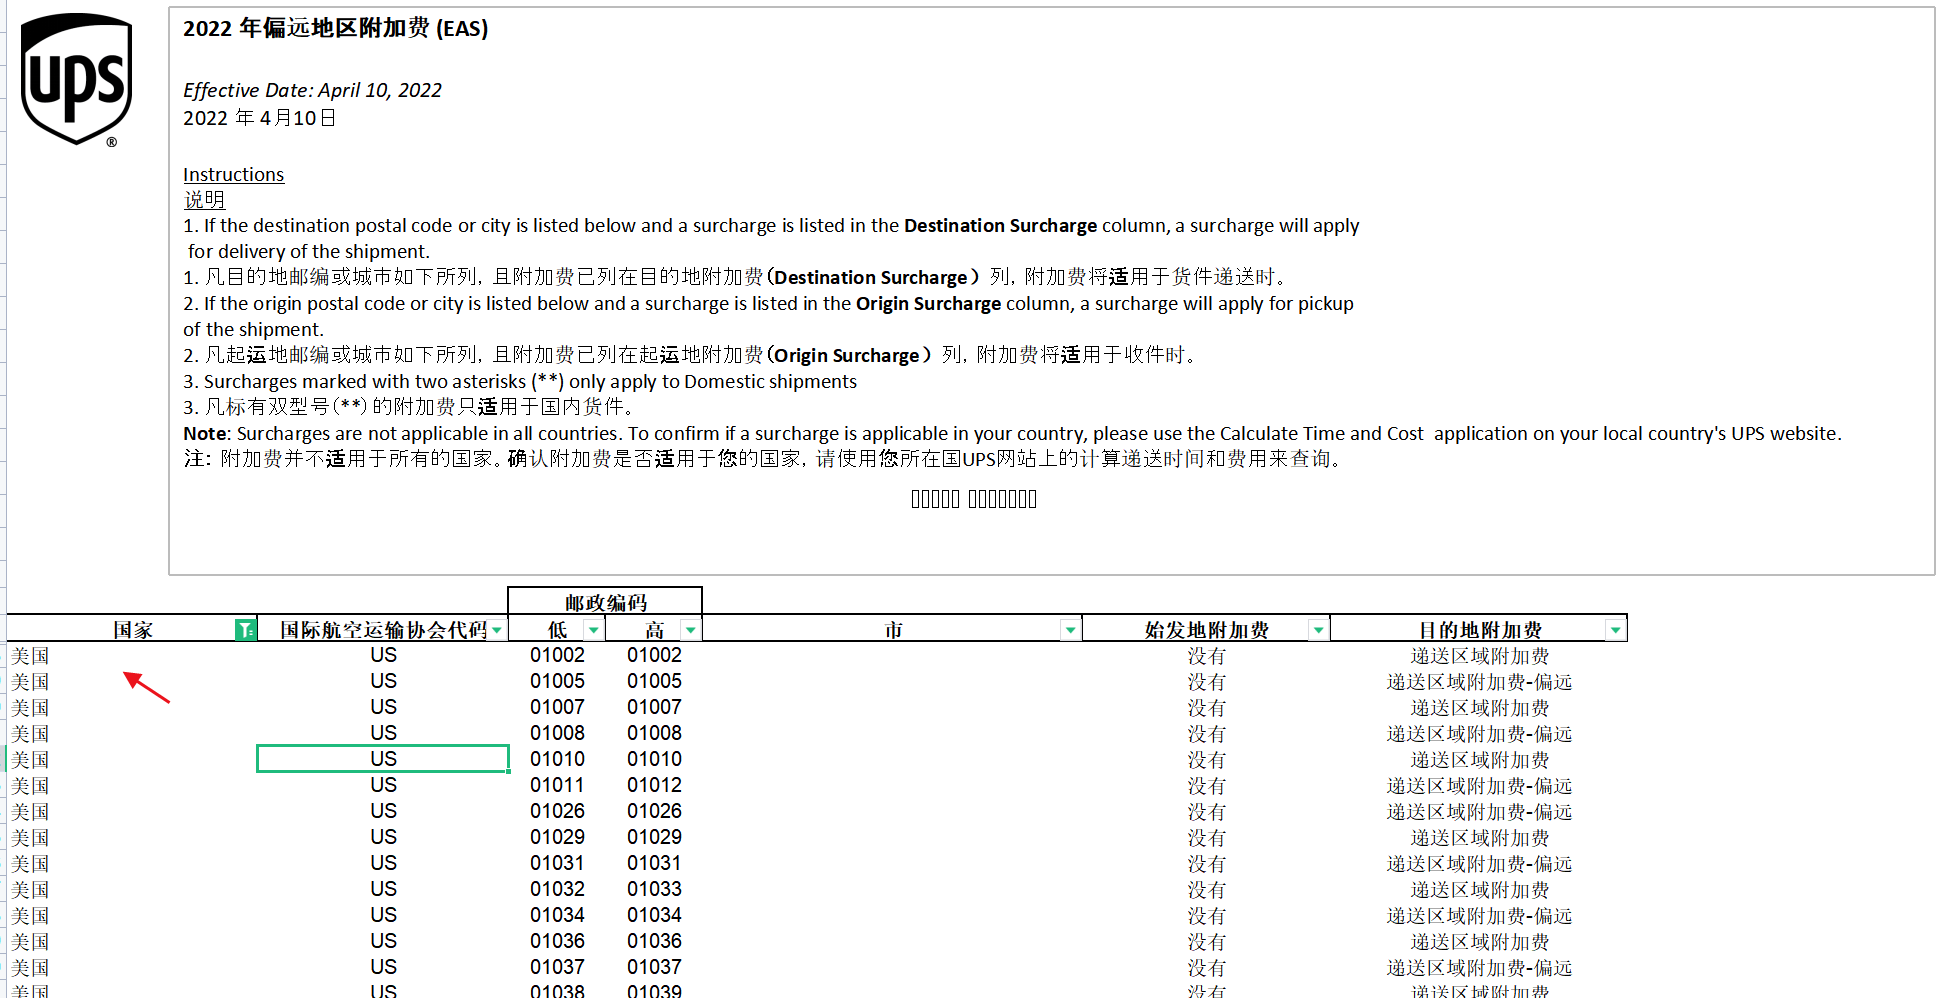Open the active filter on 国家 column
Viewport: 1946px width, 998px height.
pos(245,630)
